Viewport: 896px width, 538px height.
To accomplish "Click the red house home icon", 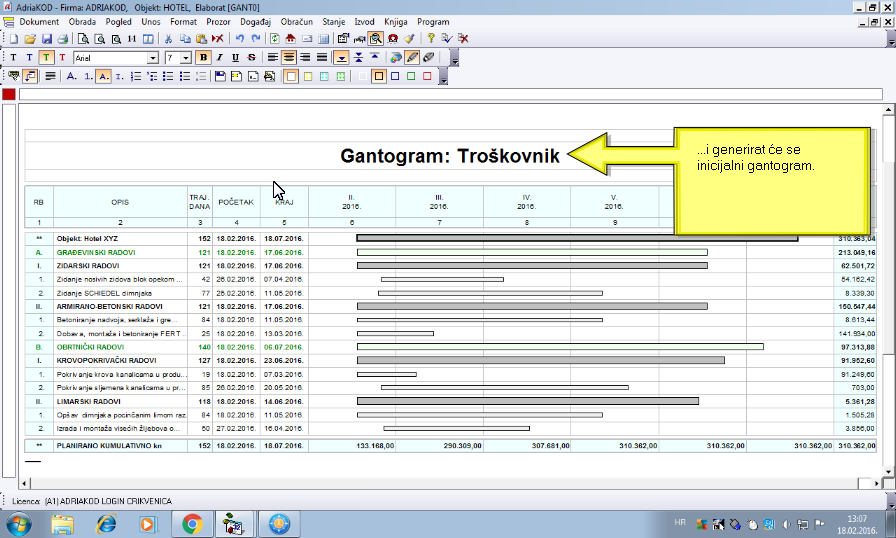I will (x=291, y=39).
